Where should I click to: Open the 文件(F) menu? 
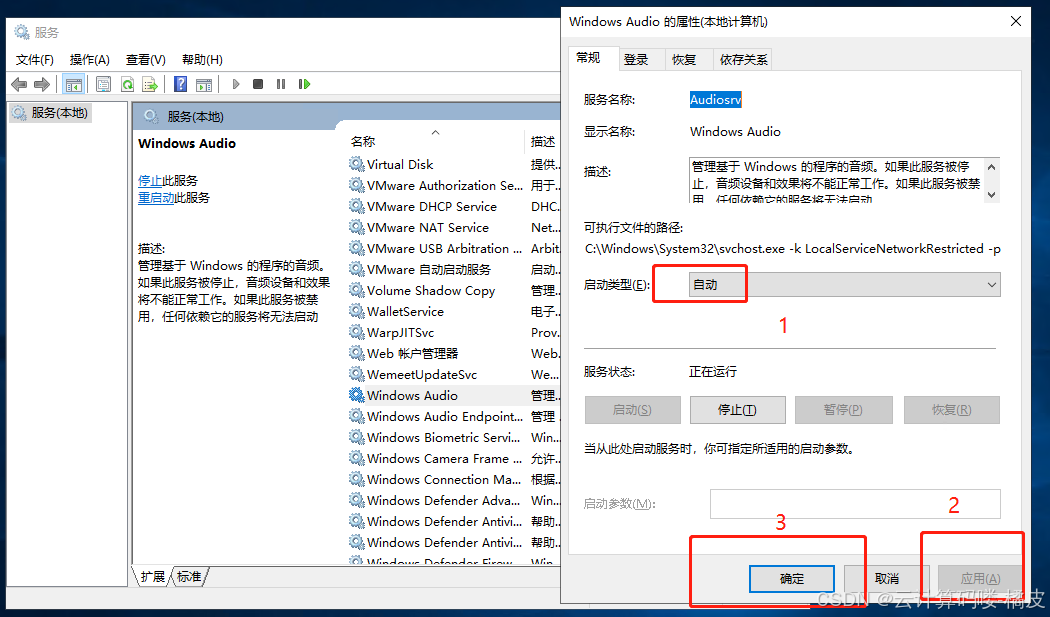click(35, 60)
